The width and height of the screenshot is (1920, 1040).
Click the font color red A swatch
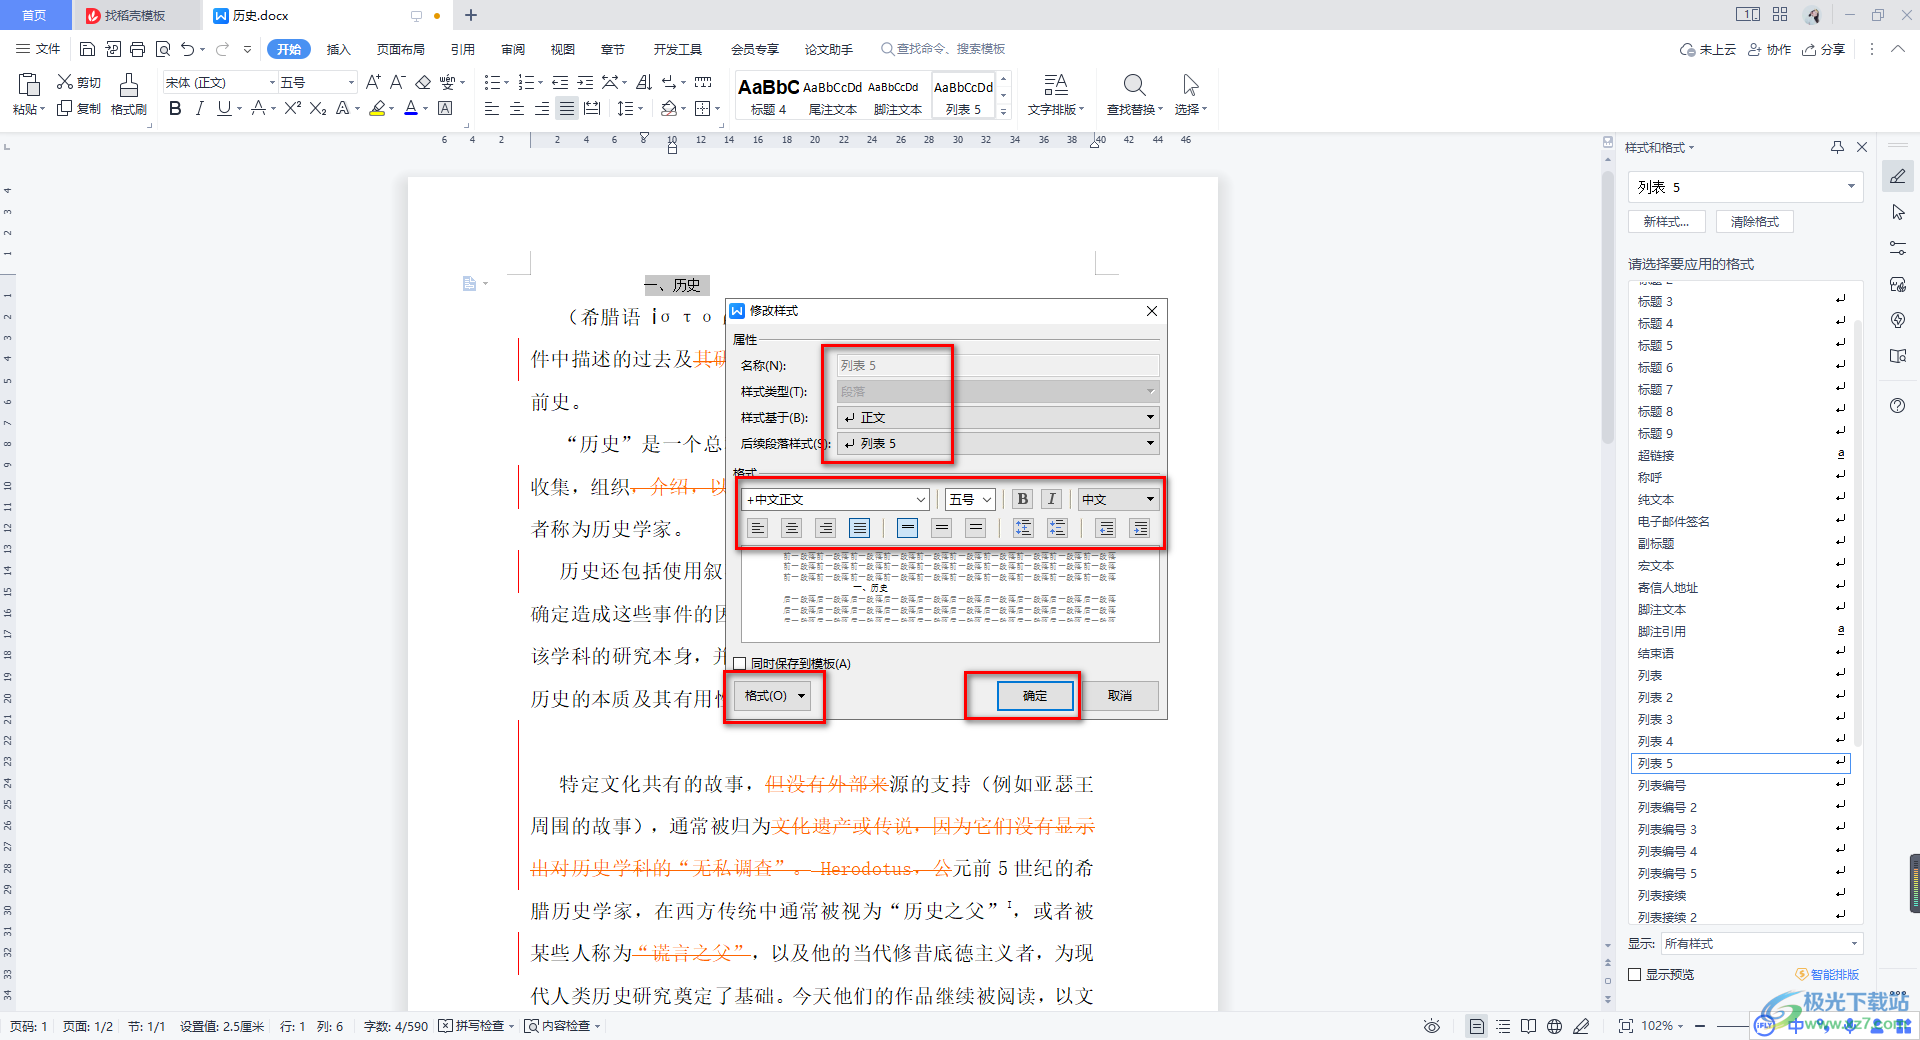(410, 108)
